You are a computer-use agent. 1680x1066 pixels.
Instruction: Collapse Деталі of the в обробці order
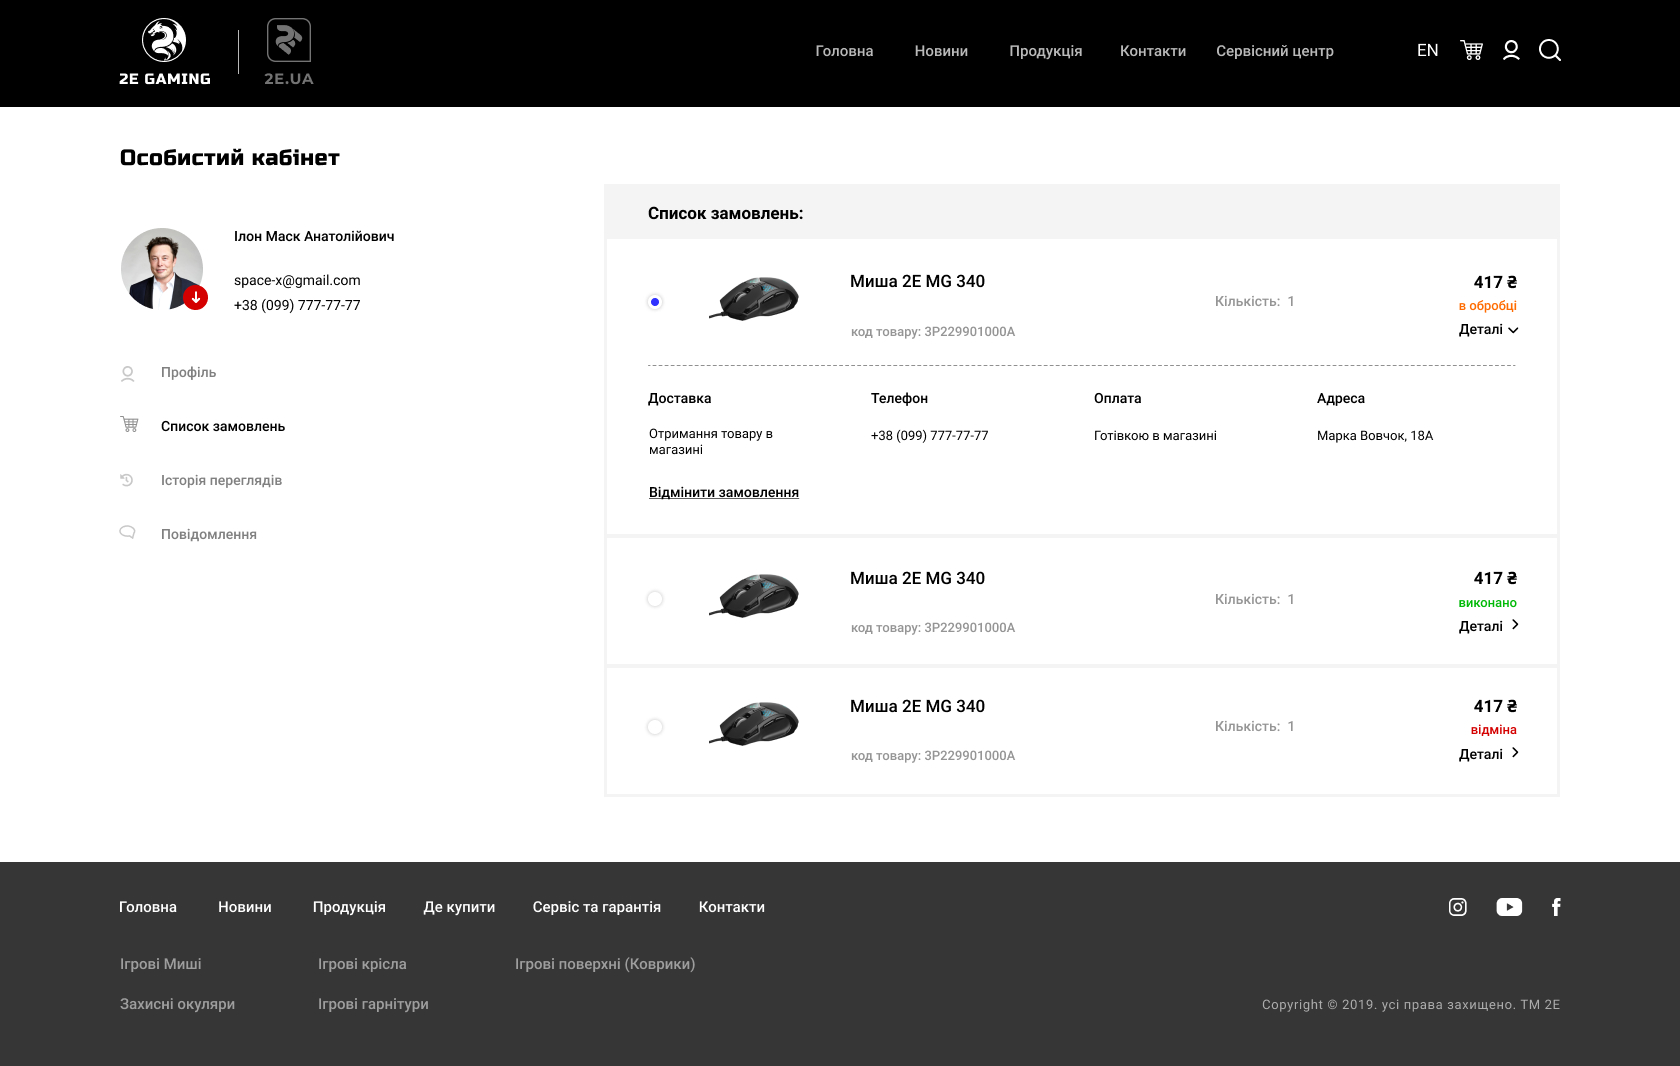pyautogui.click(x=1488, y=330)
